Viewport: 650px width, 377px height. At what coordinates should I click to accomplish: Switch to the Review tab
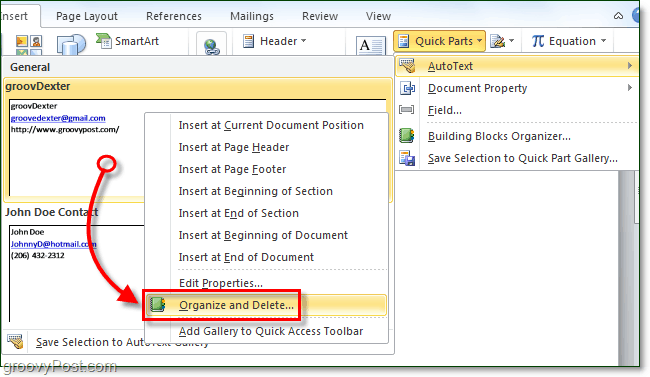point(320,16)
